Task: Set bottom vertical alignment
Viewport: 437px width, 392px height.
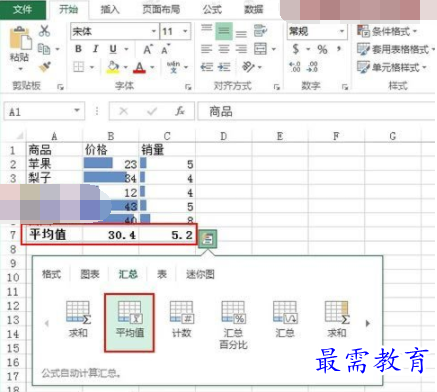Action: 241,33
